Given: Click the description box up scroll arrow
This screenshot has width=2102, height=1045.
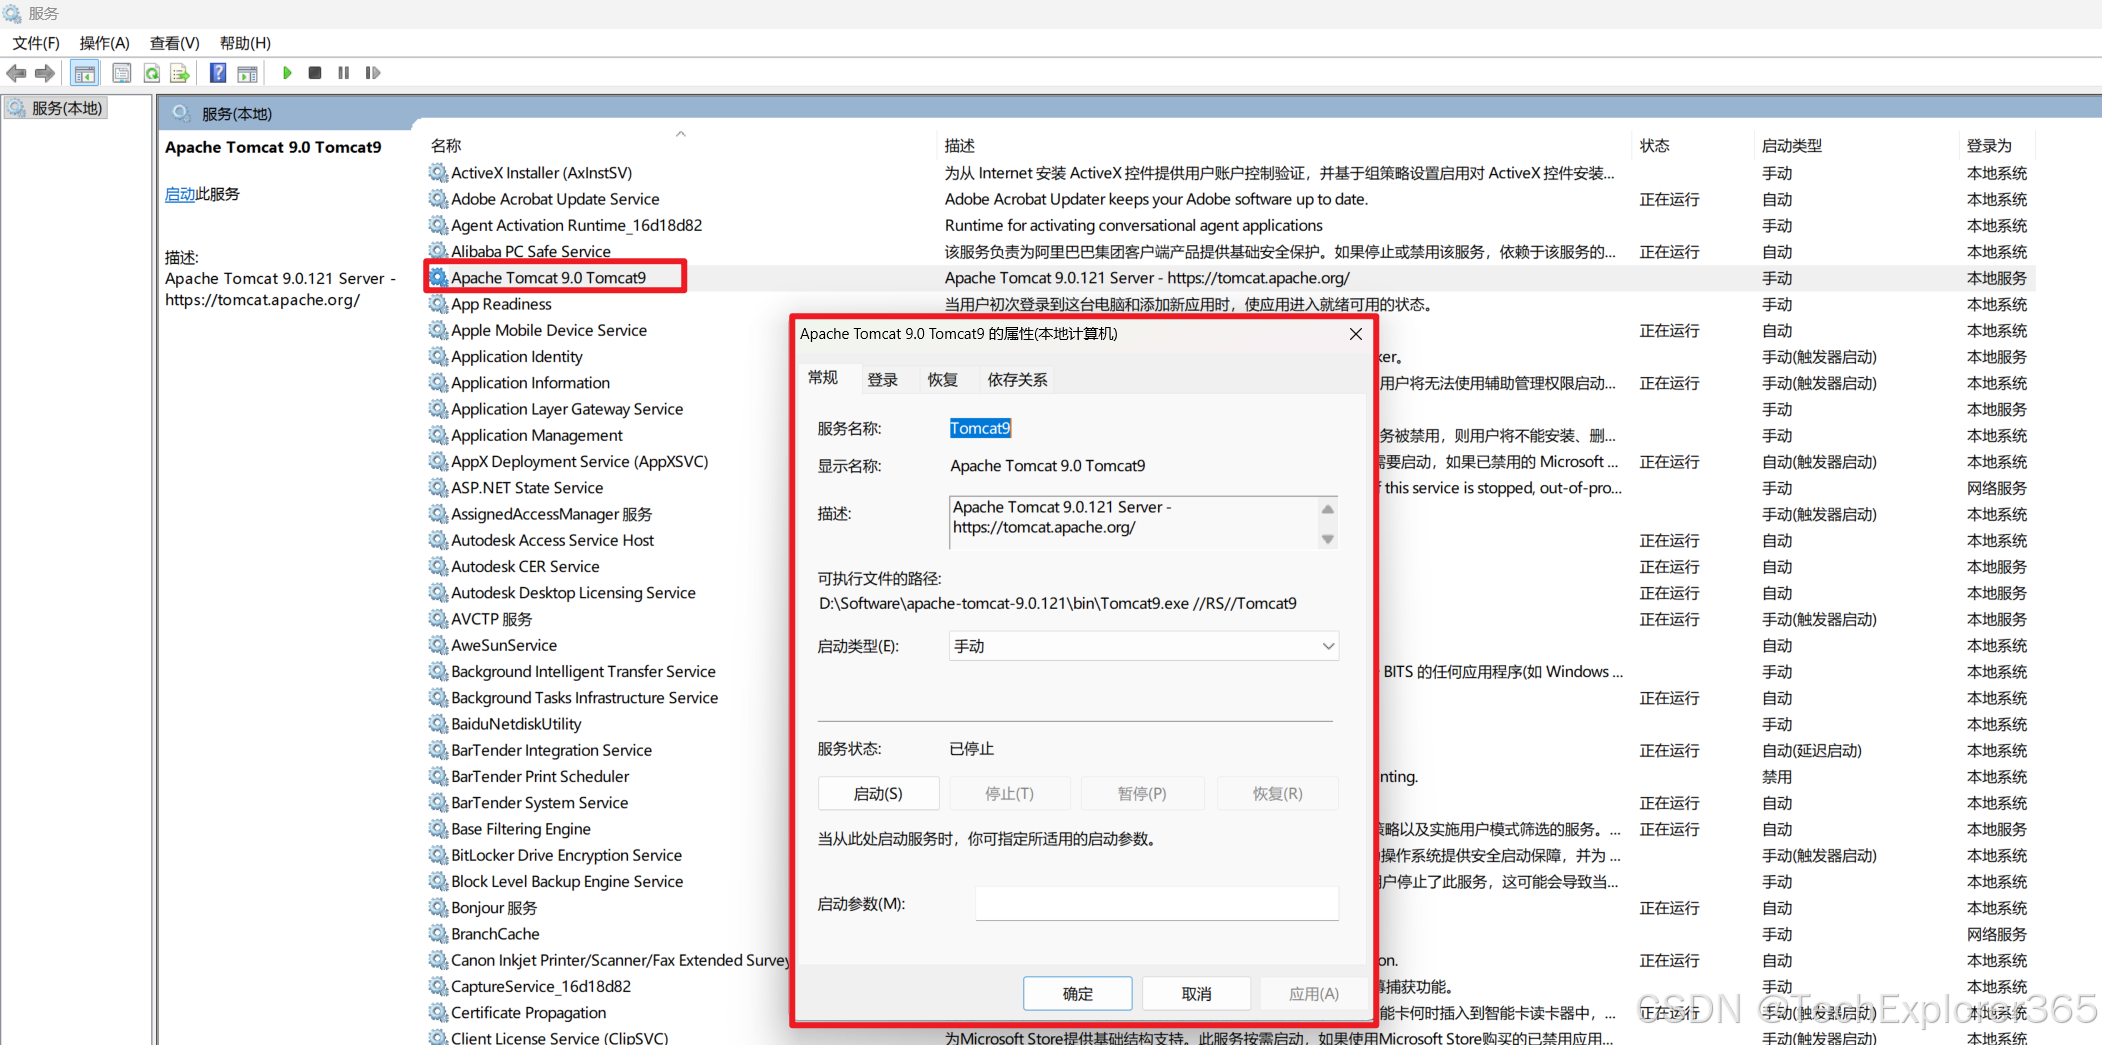Looking at the screenshot, I should coord(1328,509).
